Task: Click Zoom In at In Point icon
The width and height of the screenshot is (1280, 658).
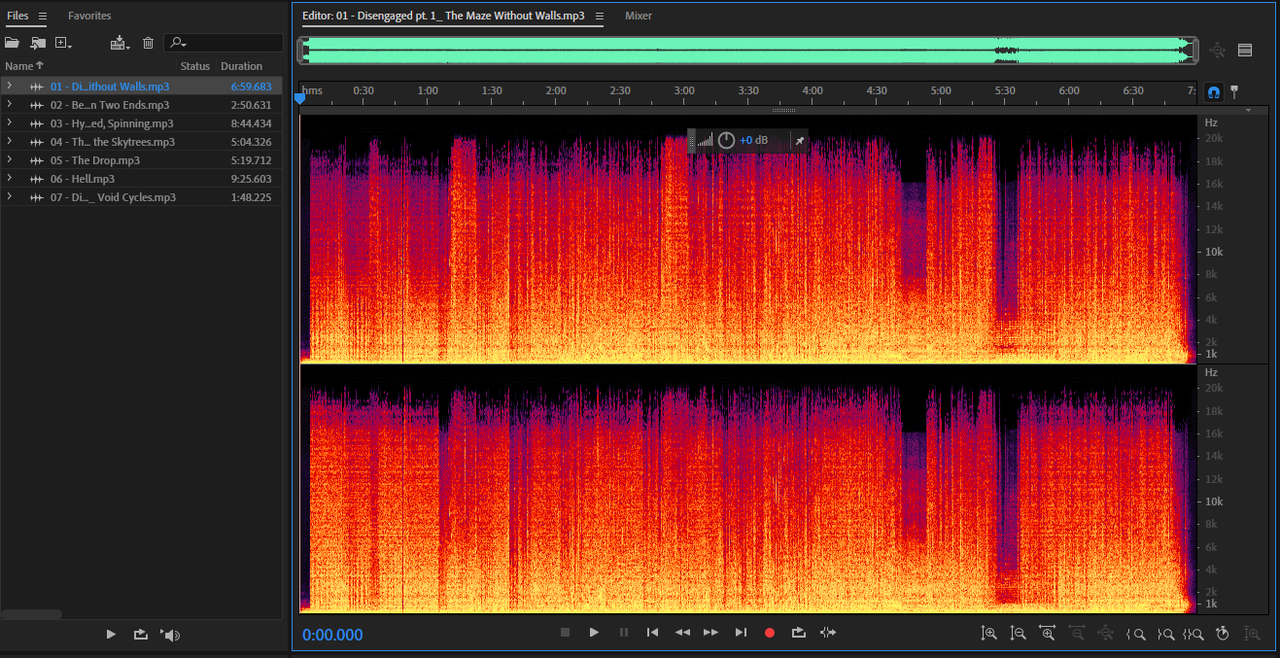Action: click(1135, 633)
